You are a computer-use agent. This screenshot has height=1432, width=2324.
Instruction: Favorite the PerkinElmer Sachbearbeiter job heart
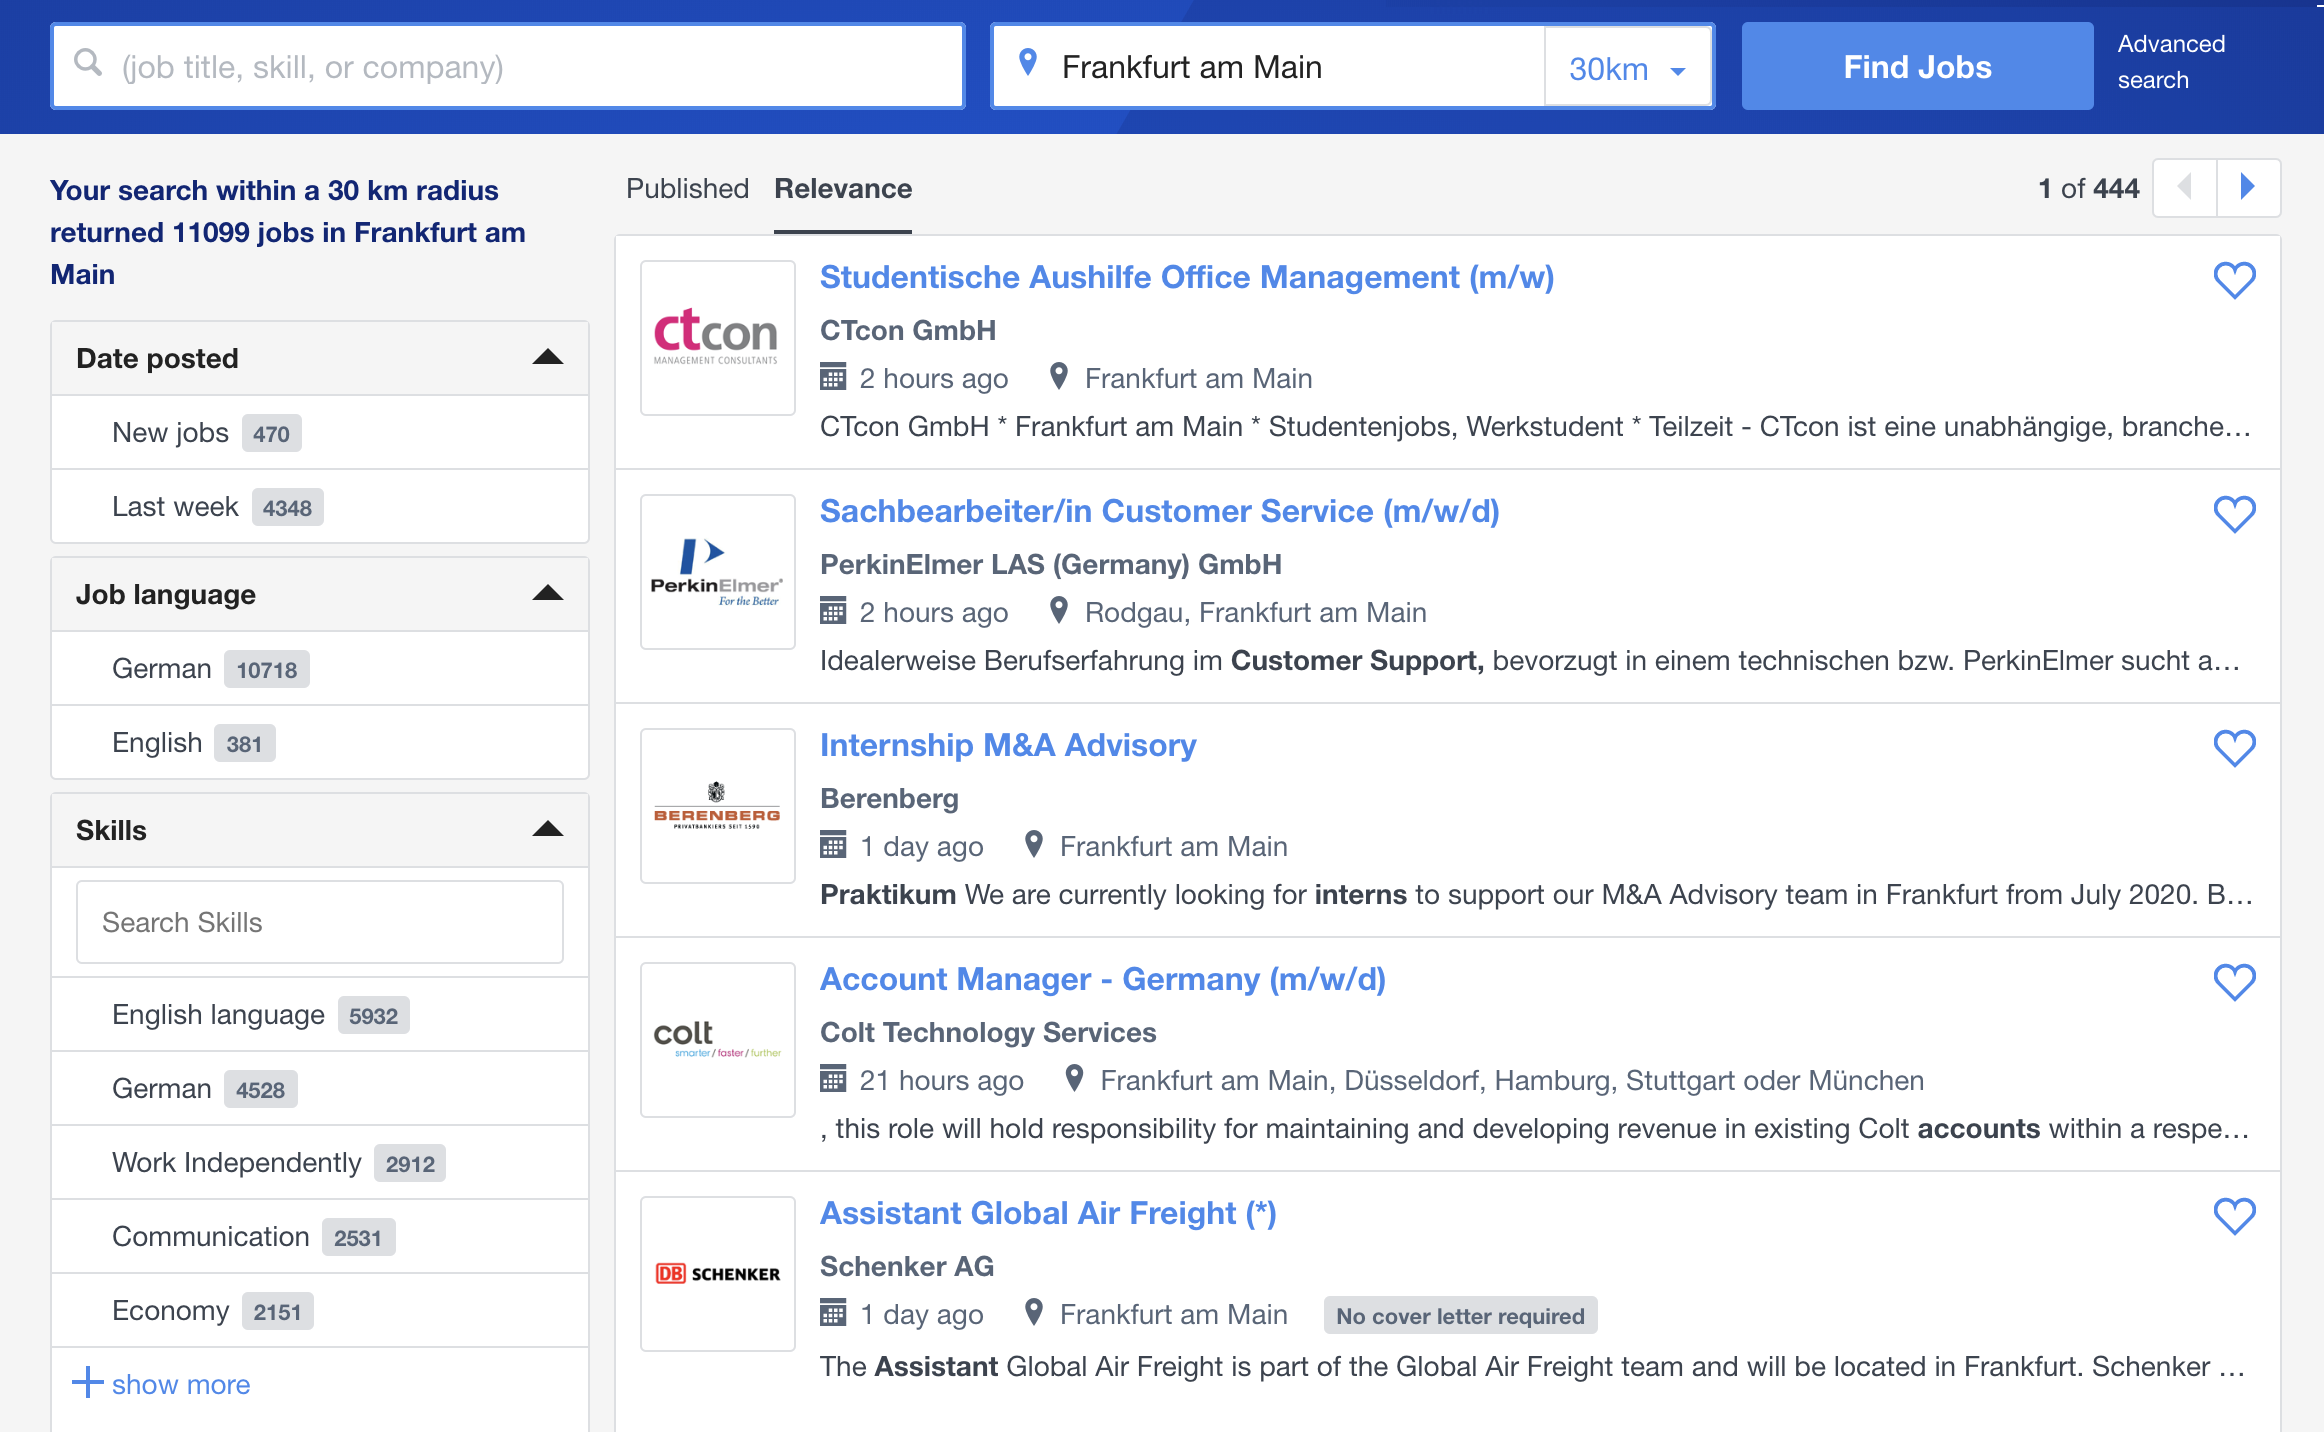(2234, 514)
